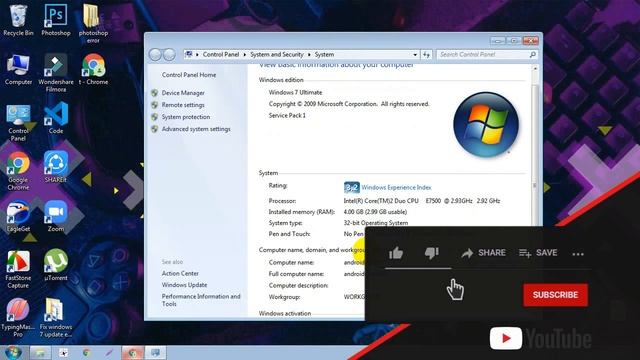Click the Windows Start button
640x360 pixels.
13,352
